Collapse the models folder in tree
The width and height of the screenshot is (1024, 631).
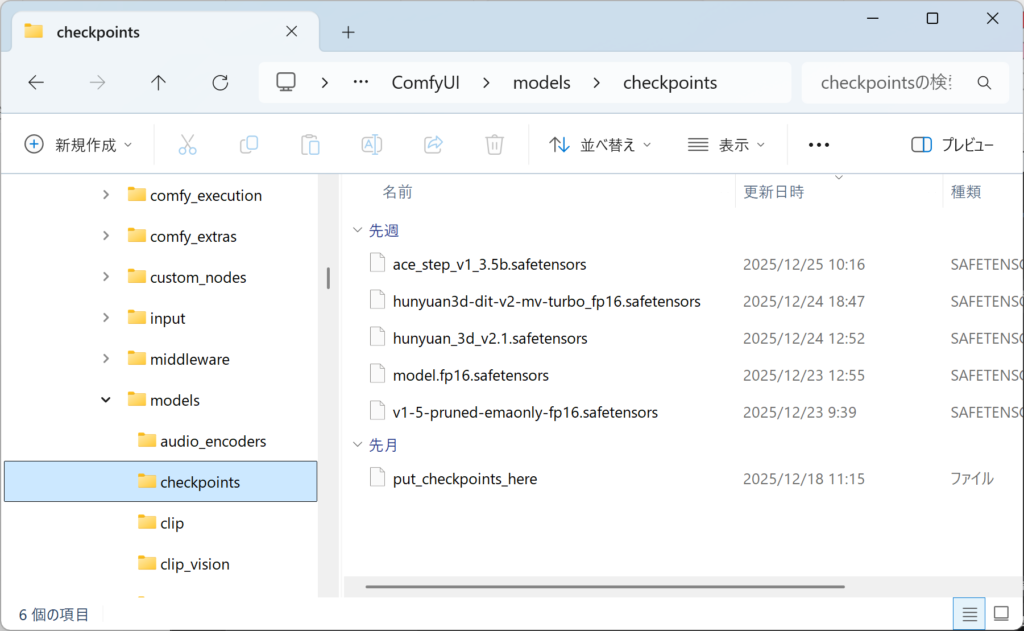pyautogui.click(x=106, y=400)
